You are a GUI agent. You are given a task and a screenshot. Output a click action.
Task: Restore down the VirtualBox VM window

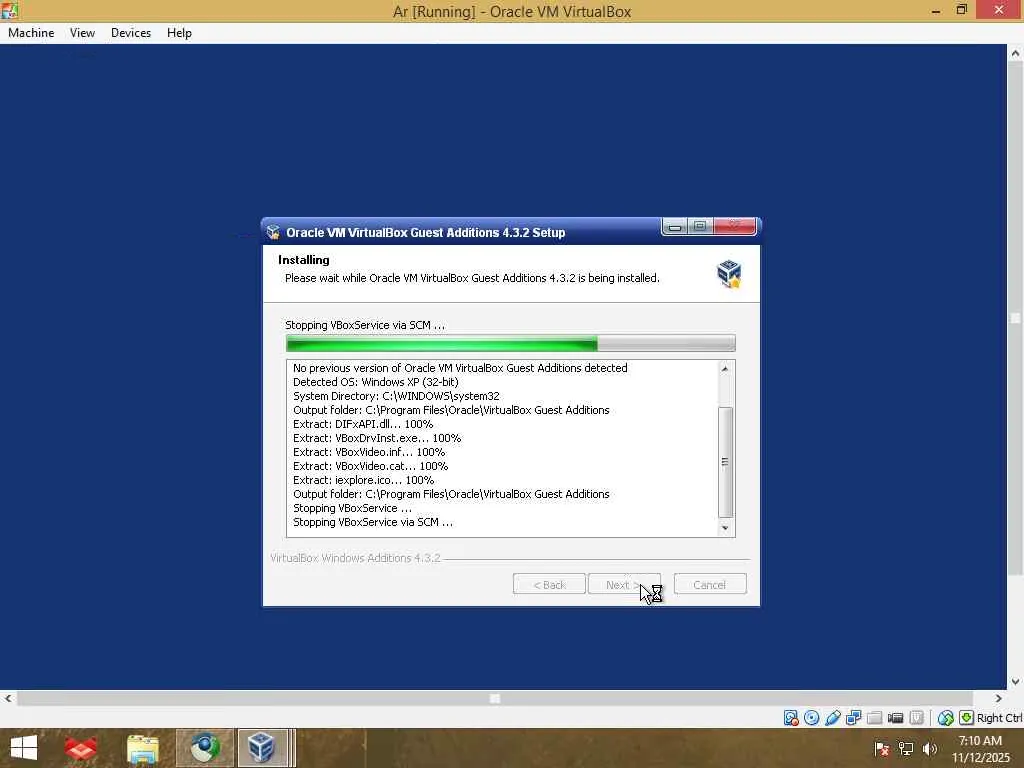(961, 10)
